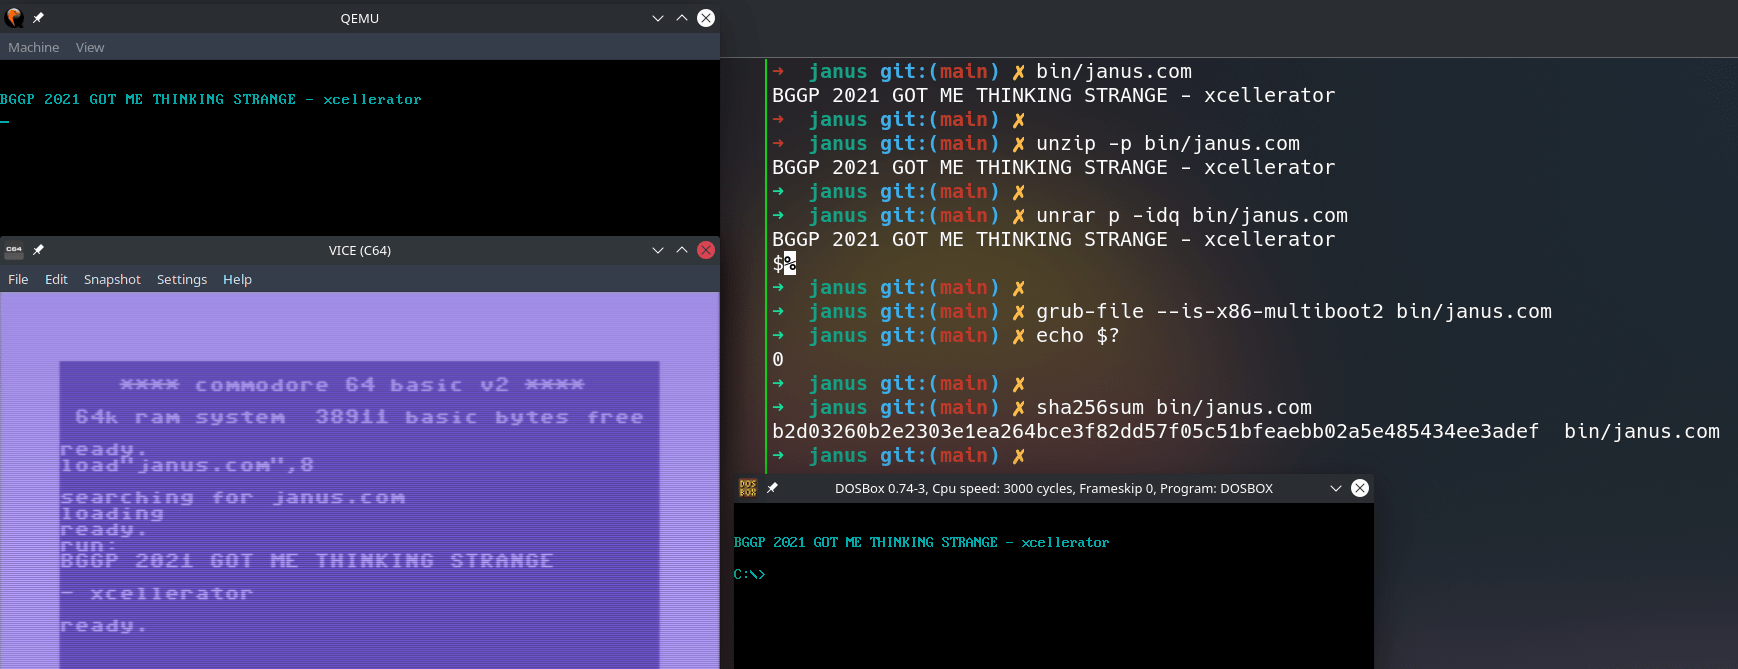Click the 'unzip -p bin/janus.com' command
This screenshot has width=1738, height=669.
click(1168, 143)
